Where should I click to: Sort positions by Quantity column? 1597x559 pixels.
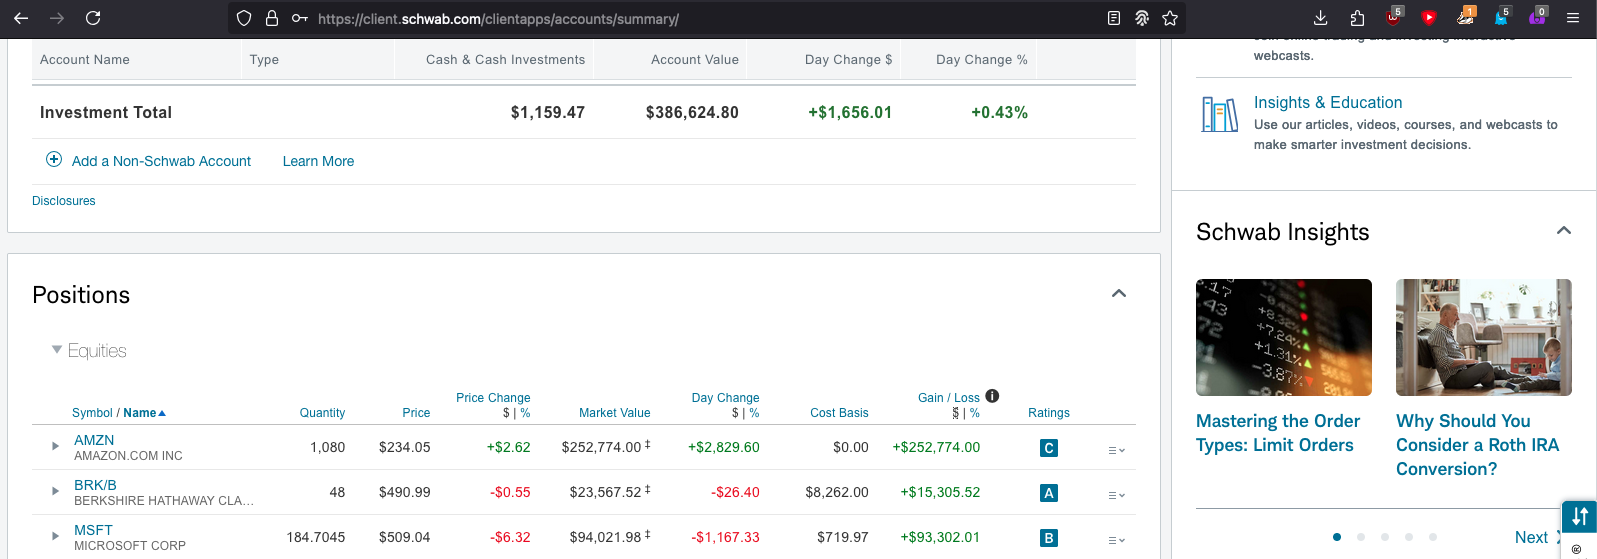(322, 413)
